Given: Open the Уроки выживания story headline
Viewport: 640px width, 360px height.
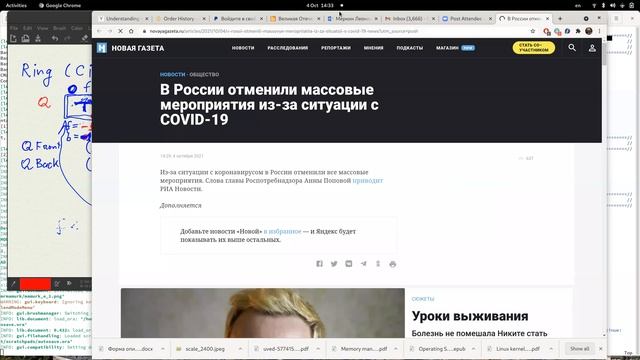Looking at the screenshot, I should 470,316.
